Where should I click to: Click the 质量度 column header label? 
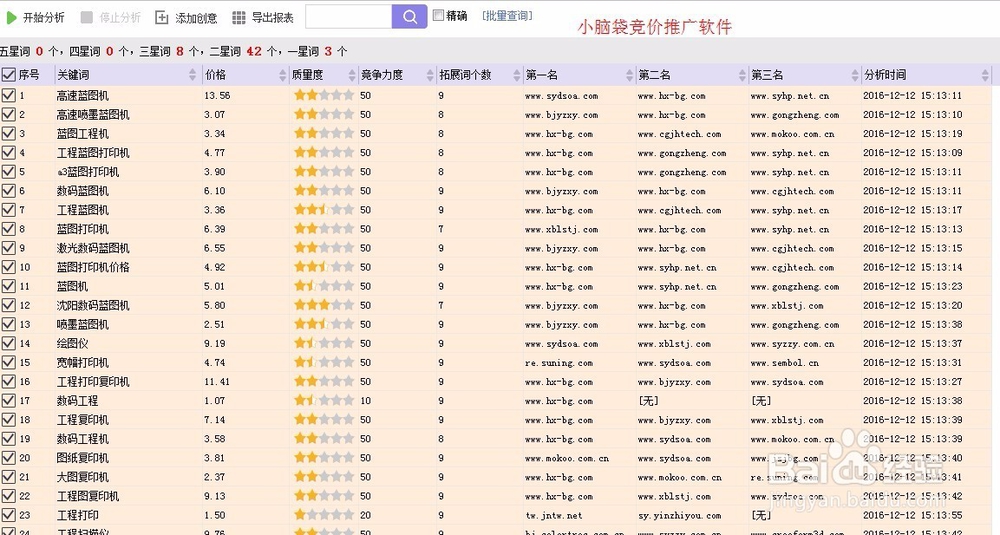(307, 75)
